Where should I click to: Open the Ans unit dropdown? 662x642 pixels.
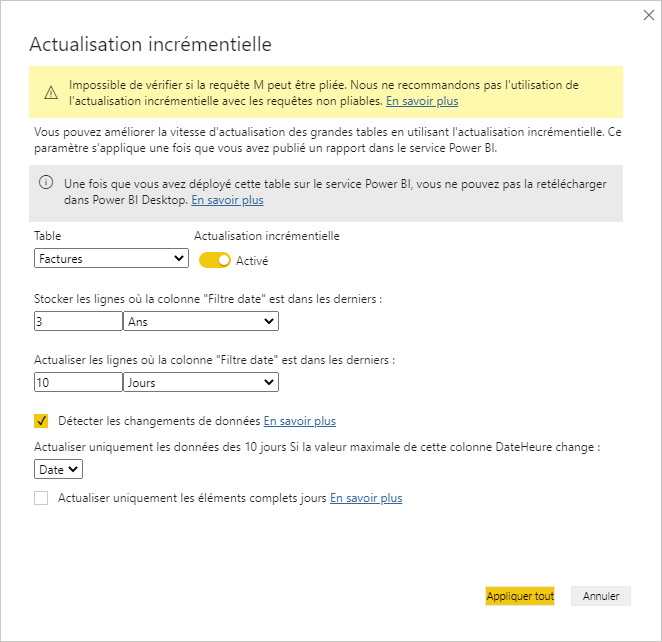point(201,321)
